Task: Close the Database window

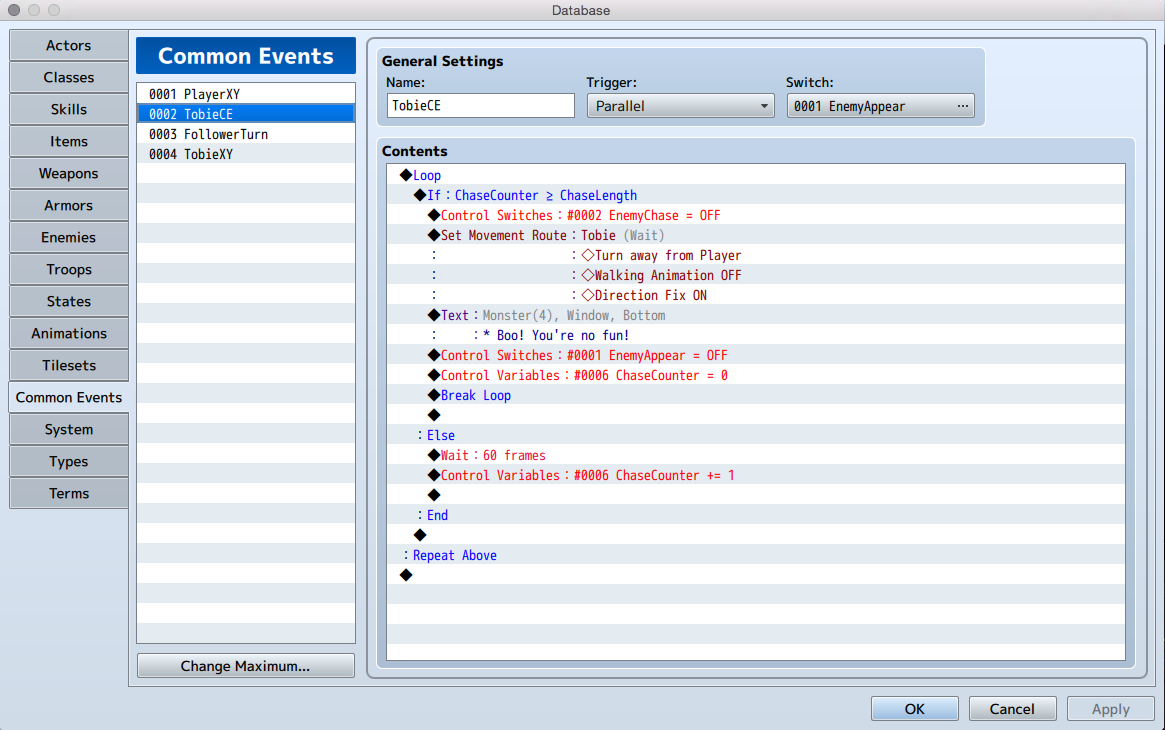Action: coord(14,10)
